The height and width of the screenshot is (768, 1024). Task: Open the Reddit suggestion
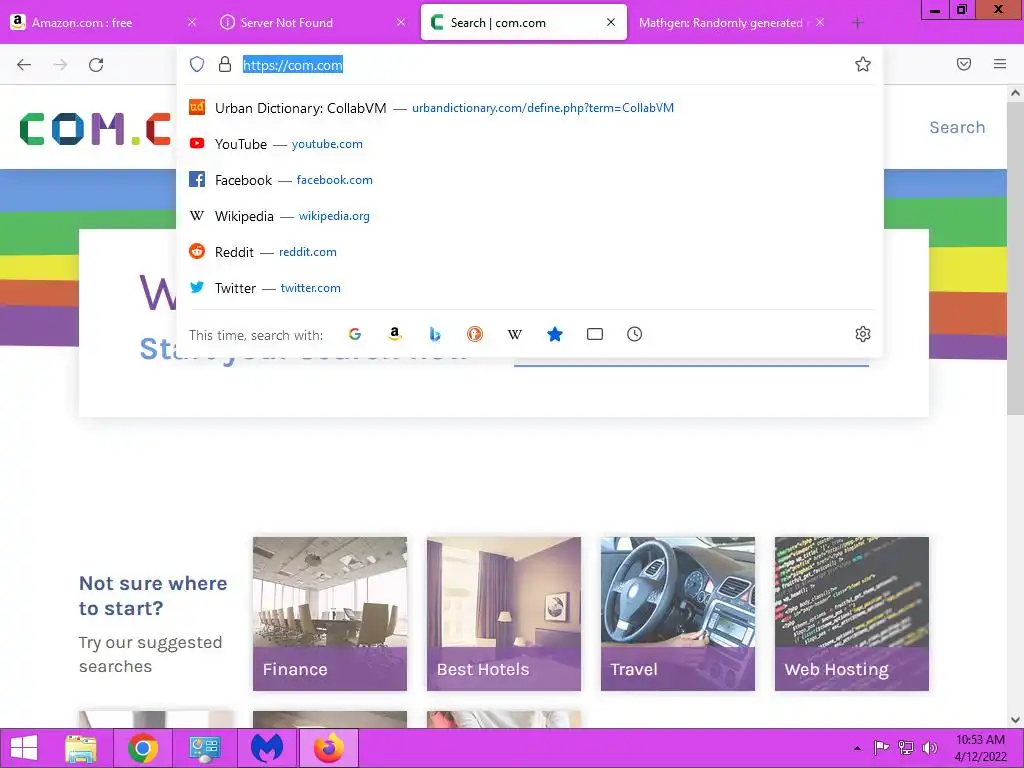click(529, 251)
